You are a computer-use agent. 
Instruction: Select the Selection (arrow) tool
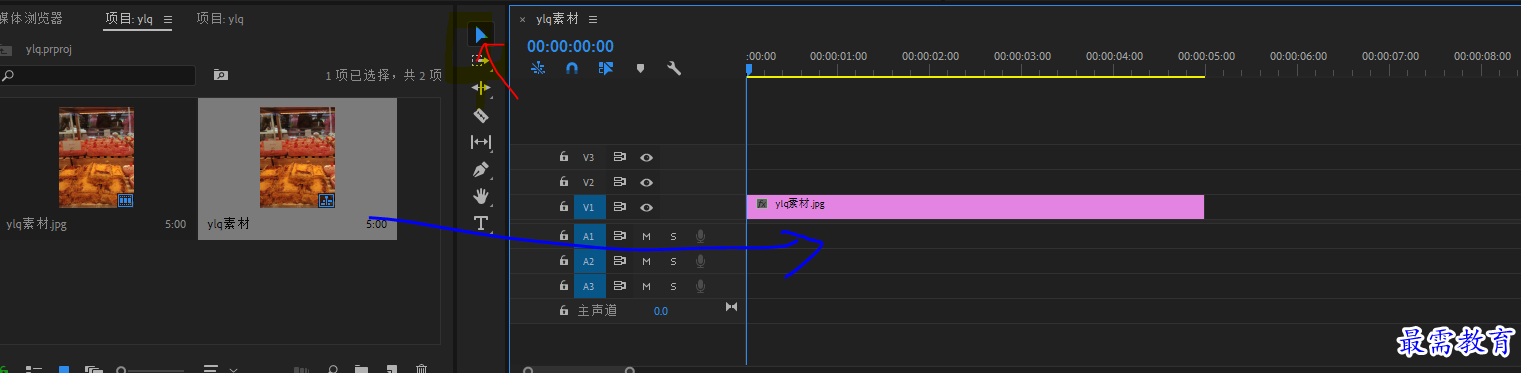[481, 36]
